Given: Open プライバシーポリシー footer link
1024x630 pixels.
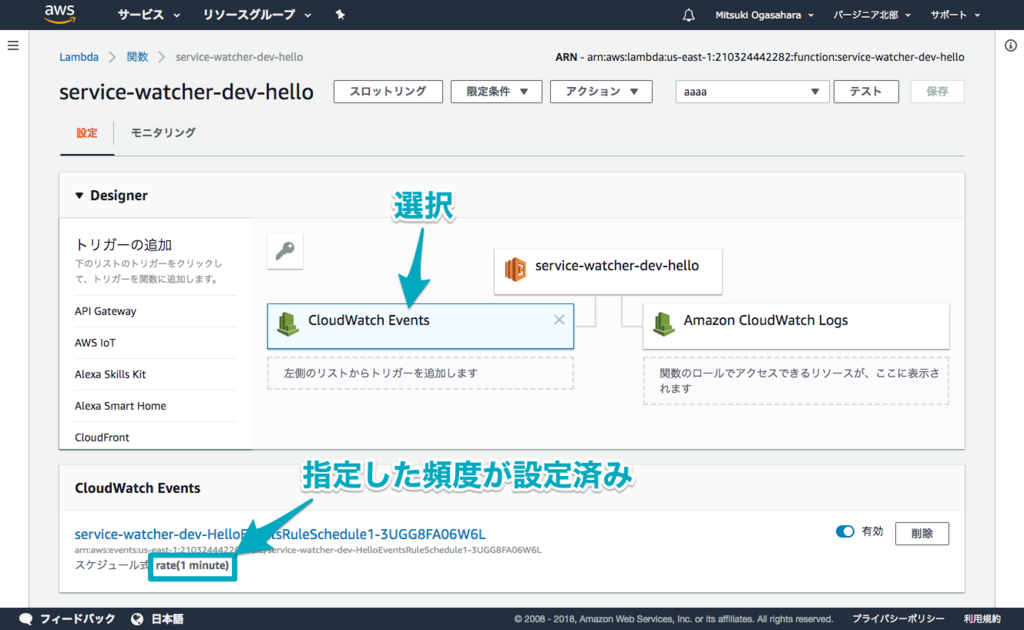Looking at the screenshot, I should [x=898, y=619].
